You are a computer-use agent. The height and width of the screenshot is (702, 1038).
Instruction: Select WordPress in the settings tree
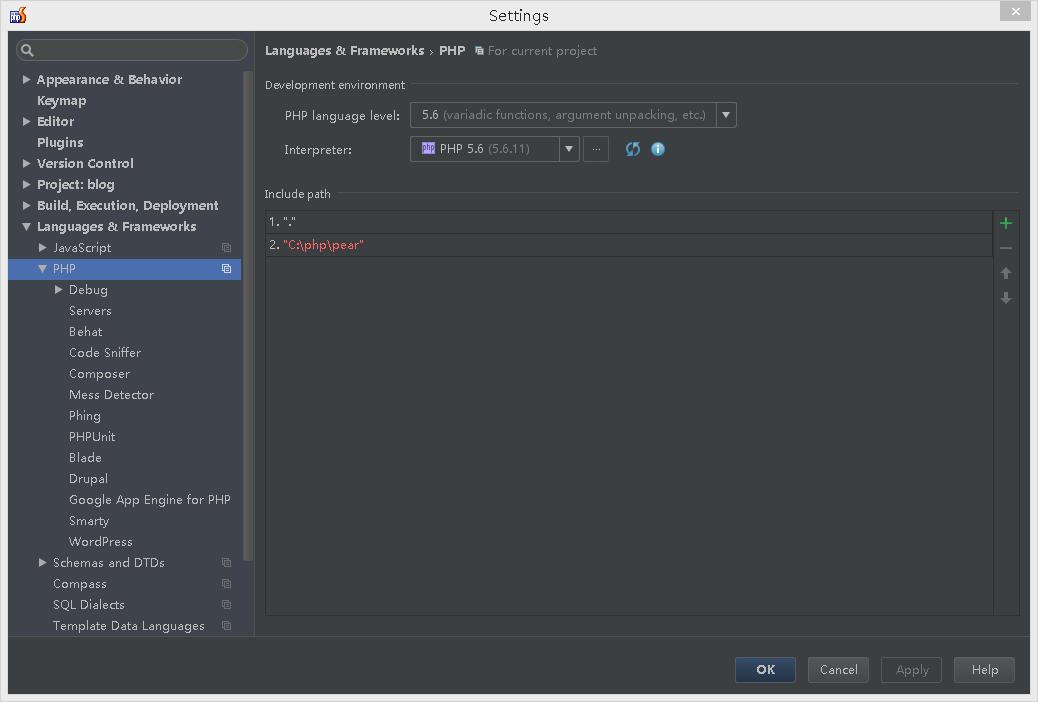click(98, 541)
